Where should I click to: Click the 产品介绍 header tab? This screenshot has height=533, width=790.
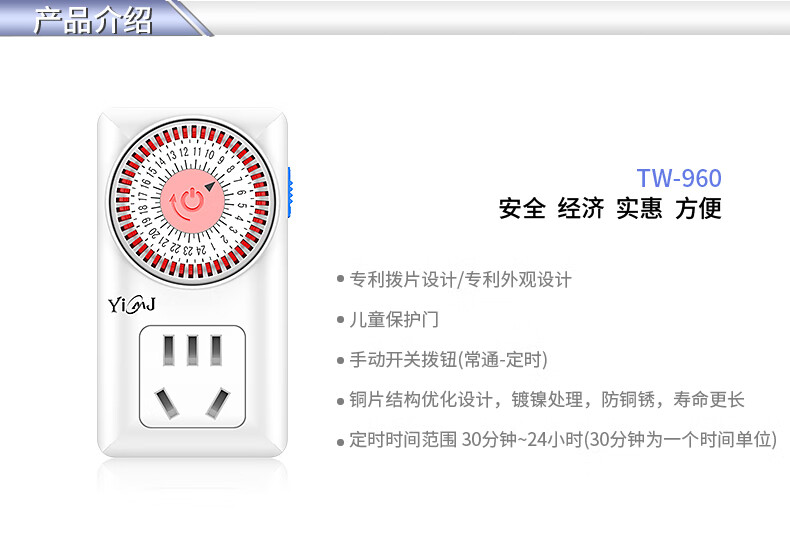[93, 21]
